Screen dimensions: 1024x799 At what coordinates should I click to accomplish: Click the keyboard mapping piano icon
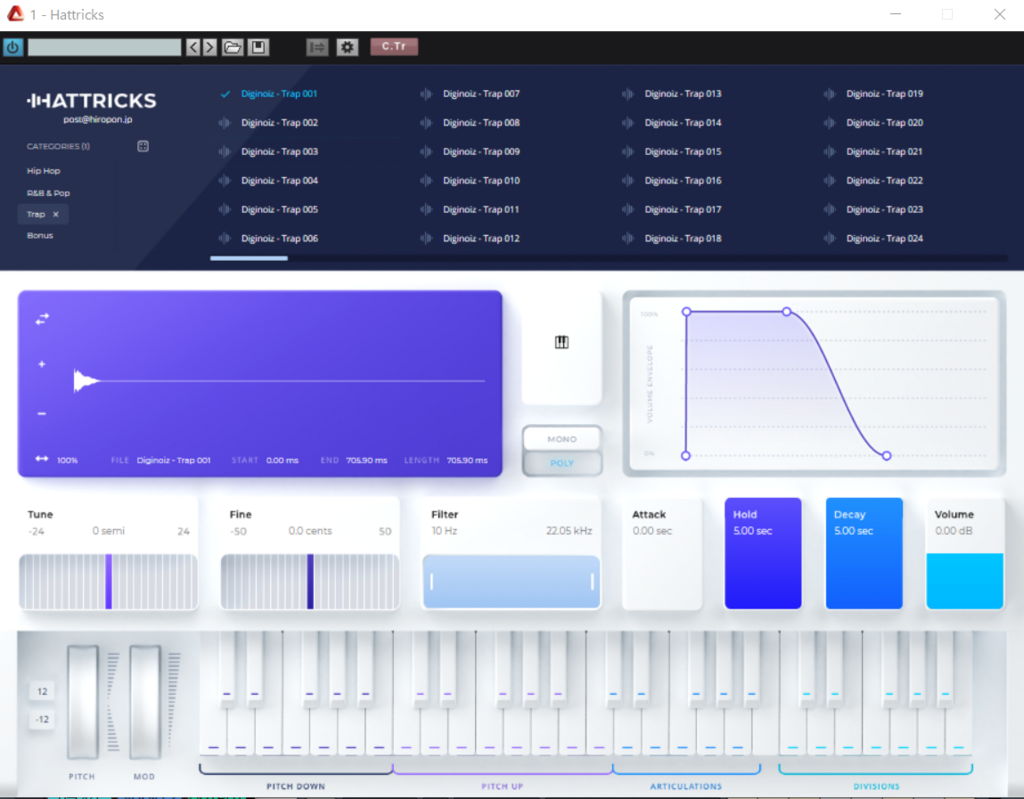pos(562,342)
